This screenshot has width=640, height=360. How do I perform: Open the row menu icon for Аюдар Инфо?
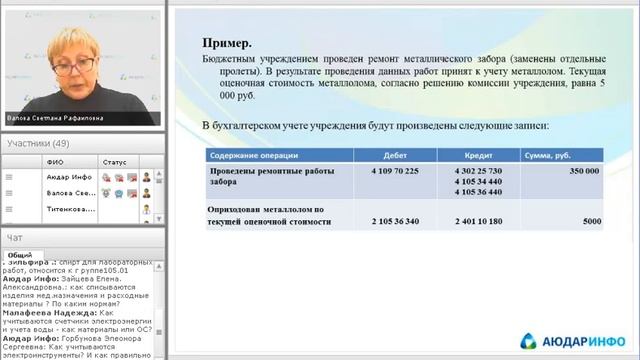tap(9, 177)
